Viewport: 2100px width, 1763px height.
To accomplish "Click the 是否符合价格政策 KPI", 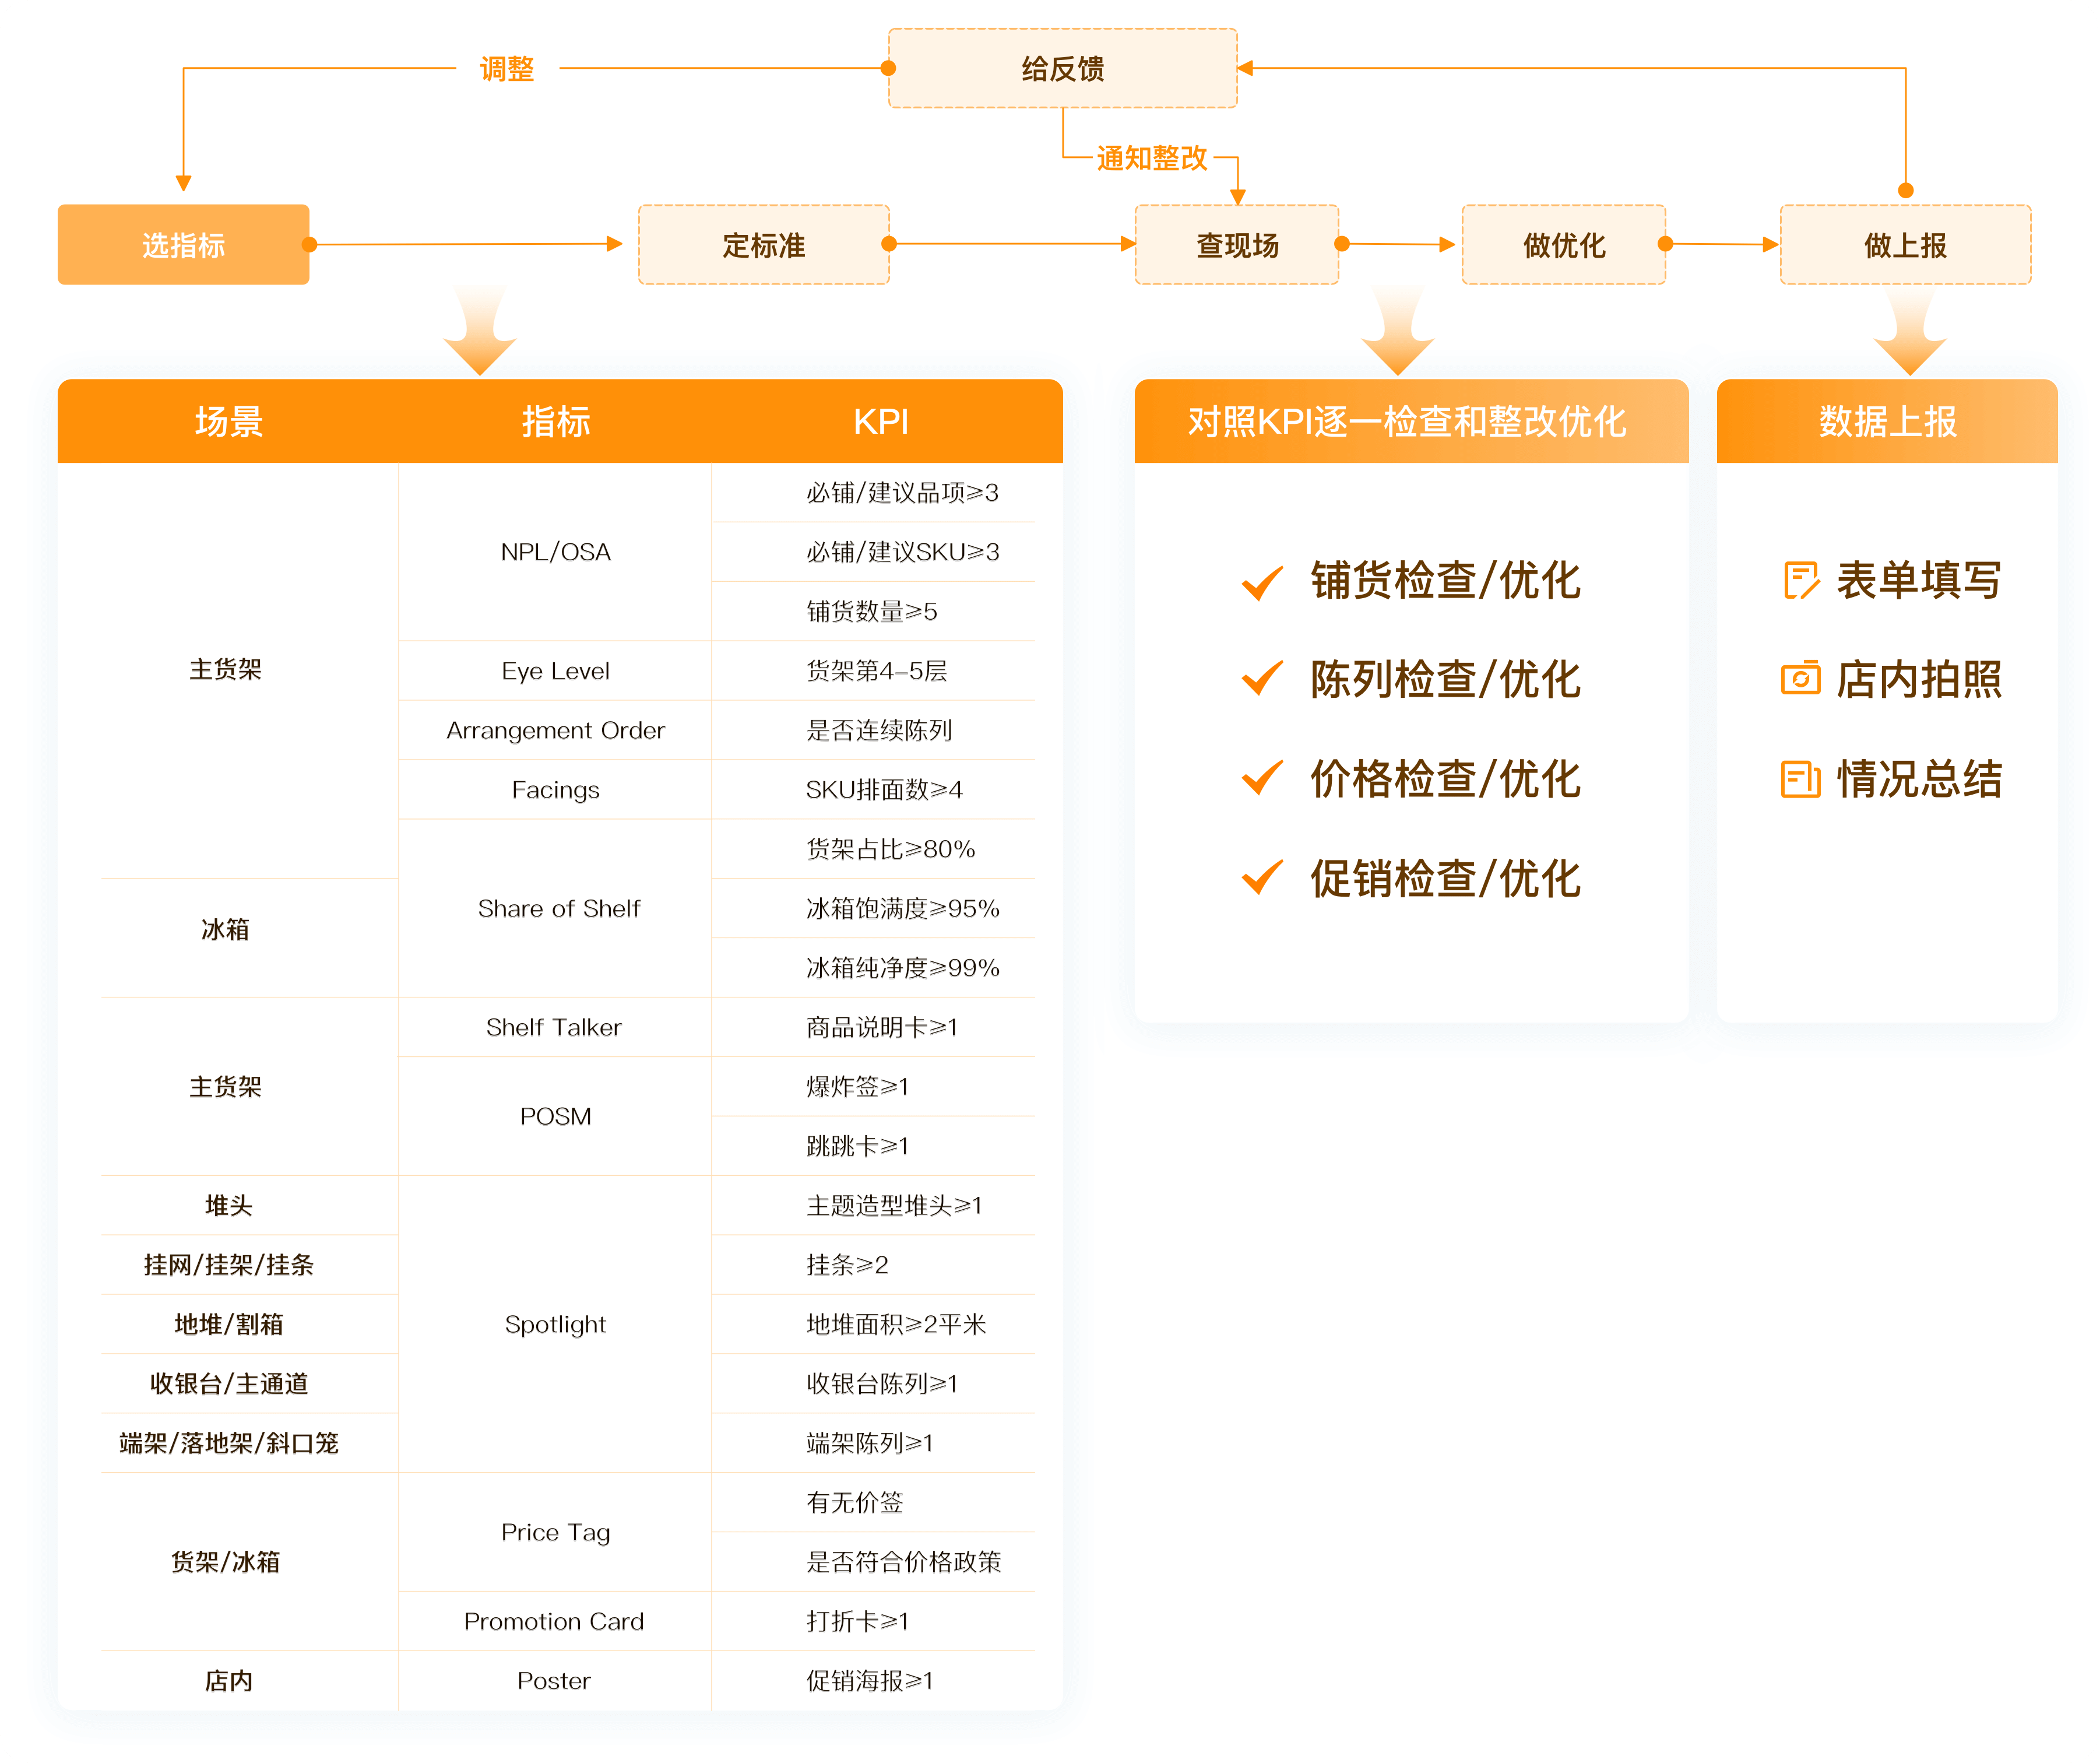I will pyautogui.click(x=903, y=1562).
